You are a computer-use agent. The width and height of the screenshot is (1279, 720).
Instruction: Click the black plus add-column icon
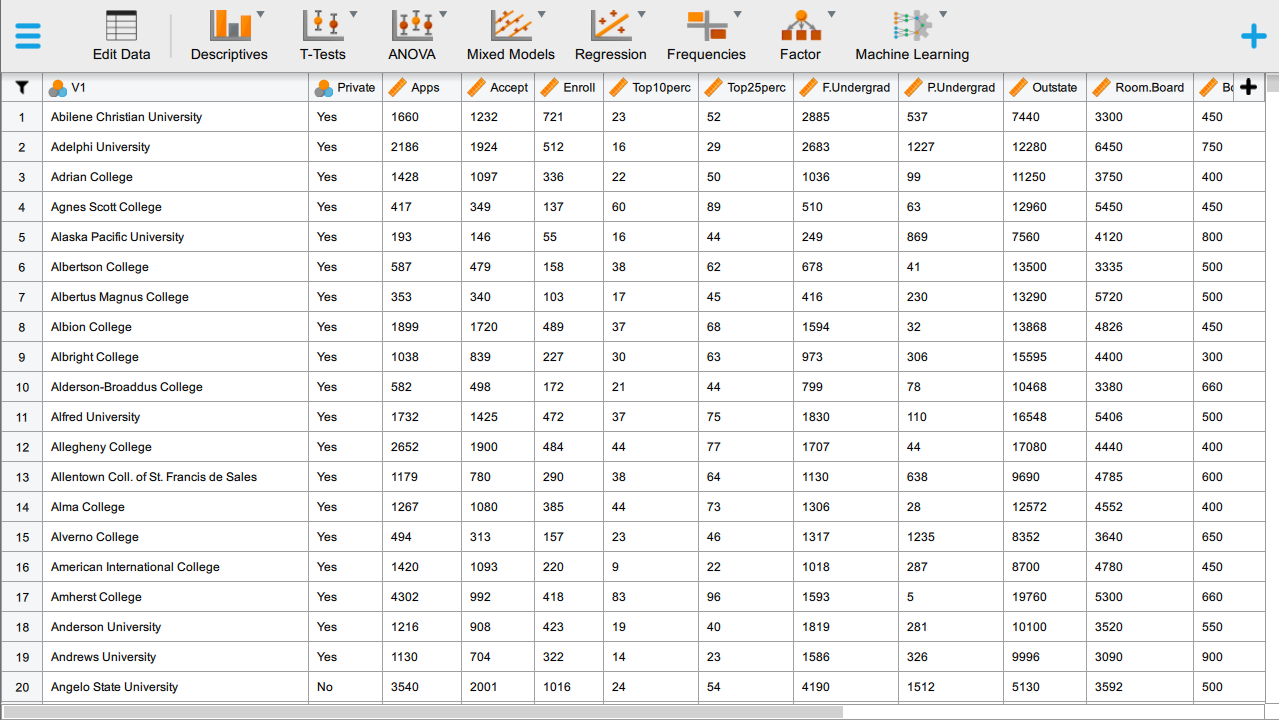point(1248,87)
